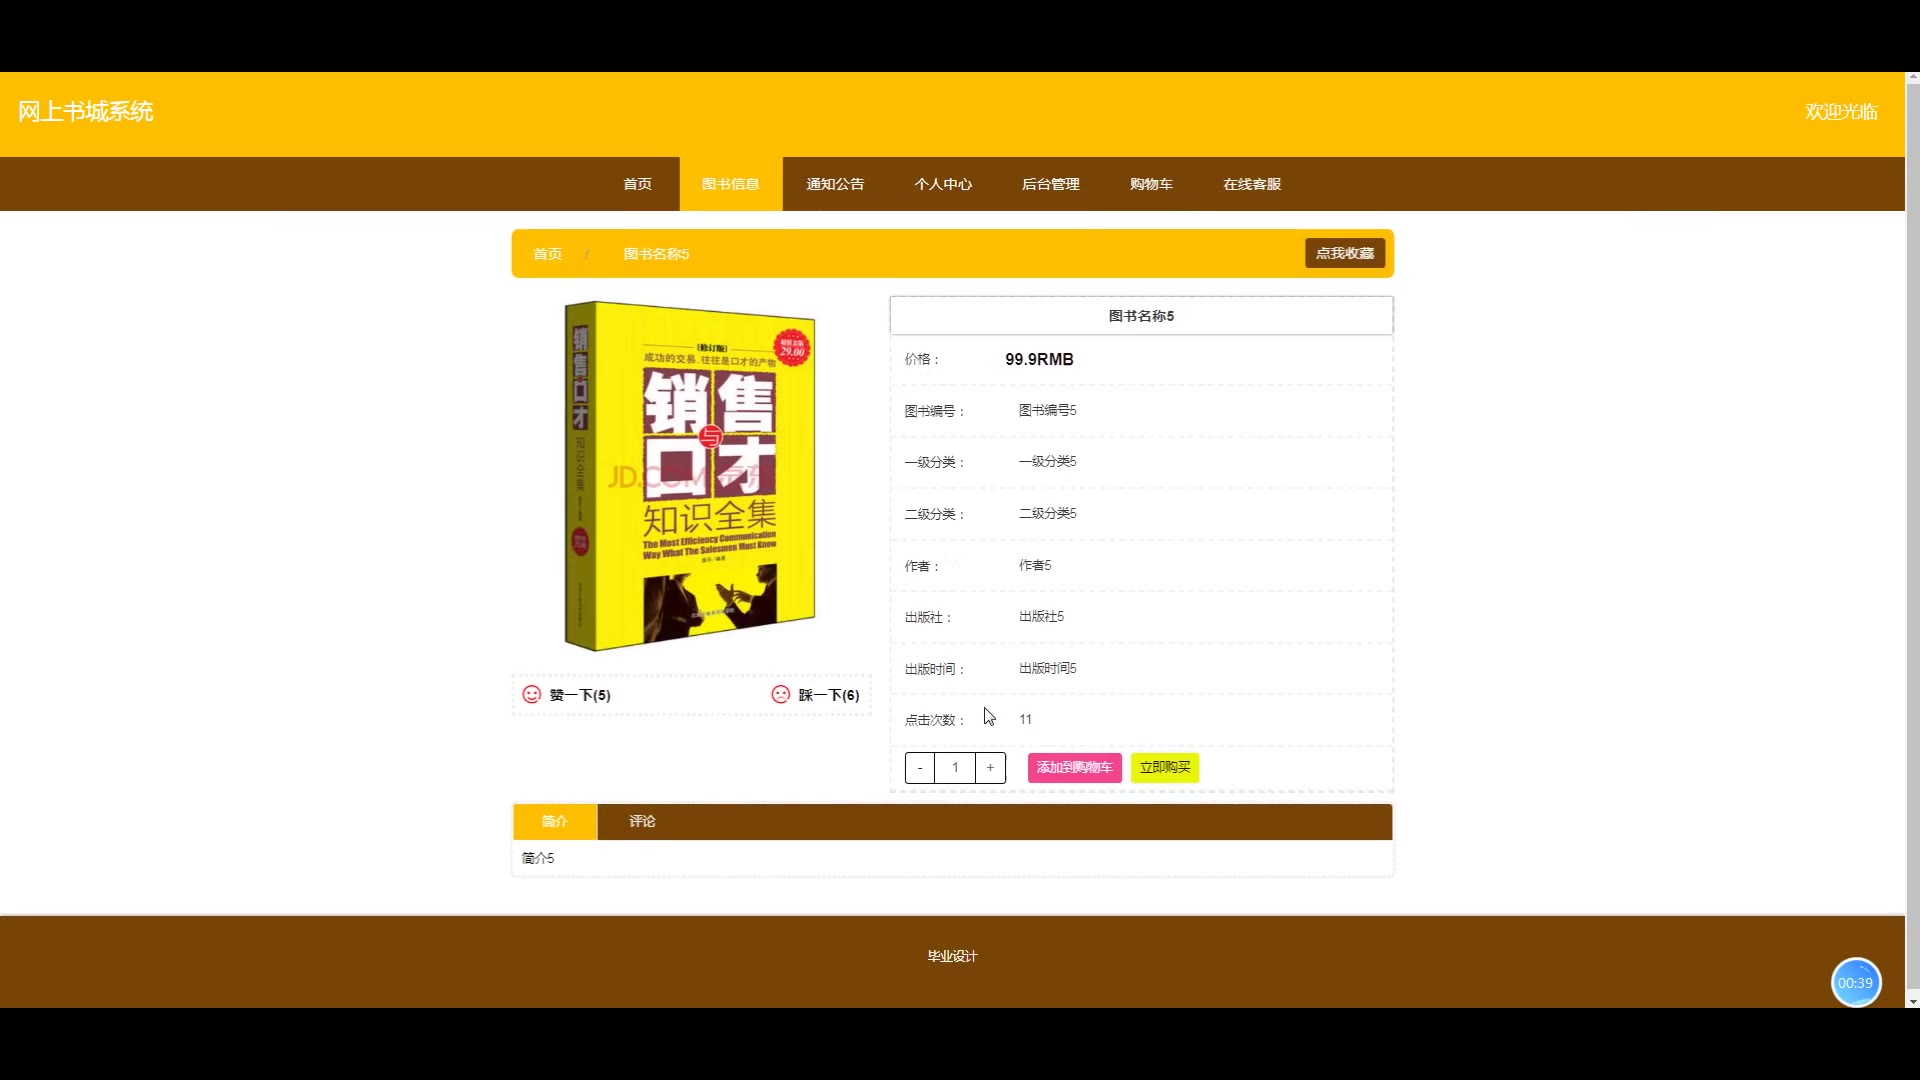Click the 赞一下(5) like link
This screenshot has width=1920, height=1080.
click(x=580, y=695)
